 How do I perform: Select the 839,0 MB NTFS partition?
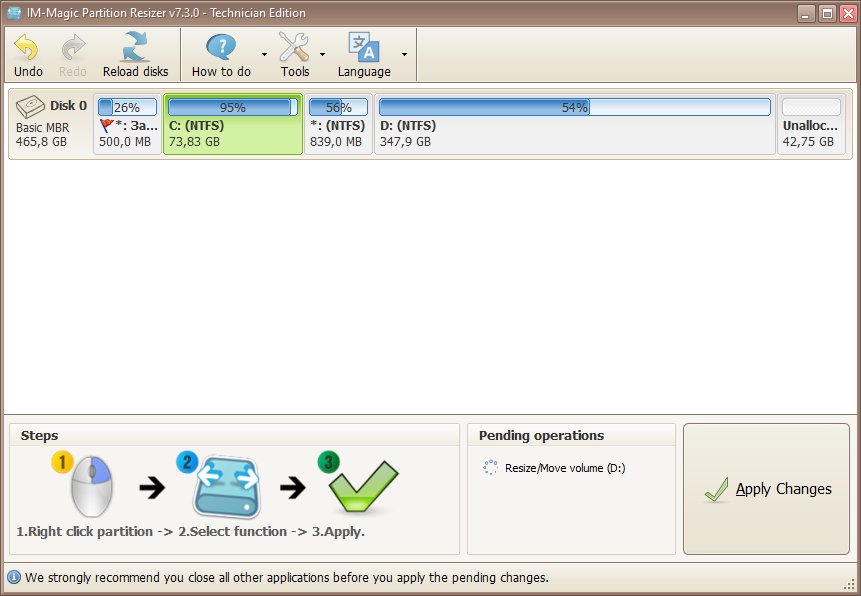338,125
